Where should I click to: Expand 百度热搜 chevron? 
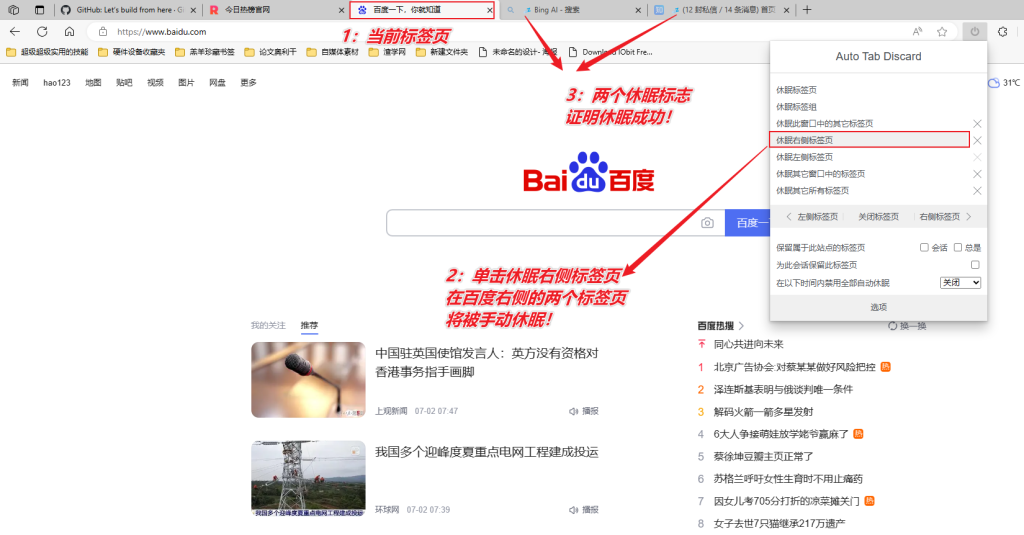tap(741, 325)
